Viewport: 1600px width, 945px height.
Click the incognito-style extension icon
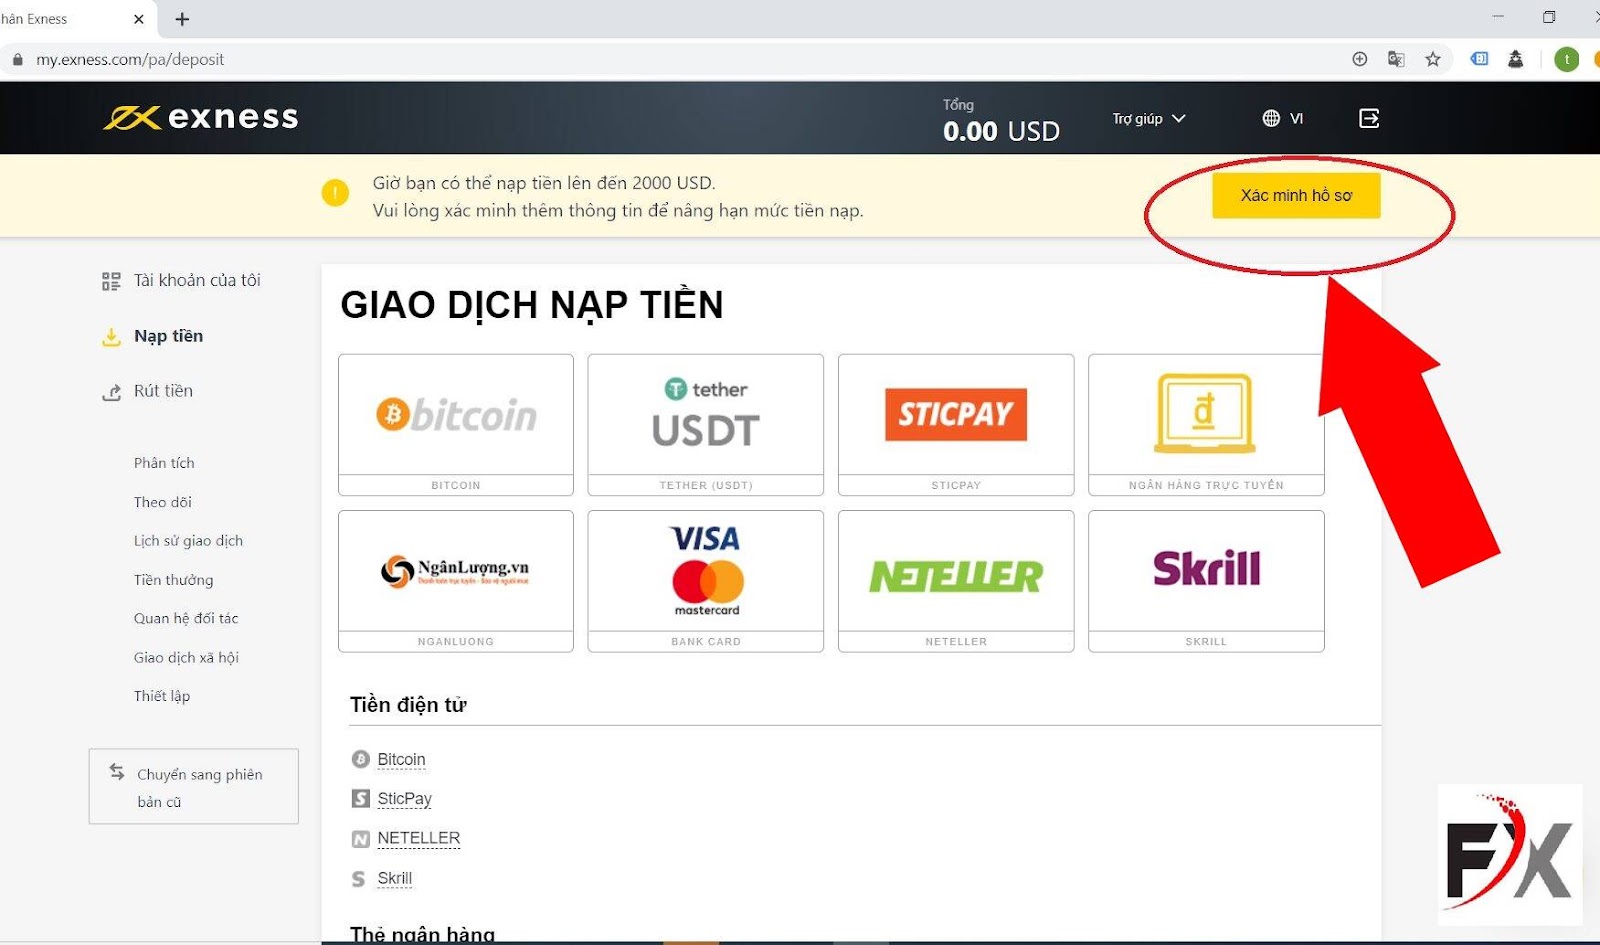[x=1516, y=59]
